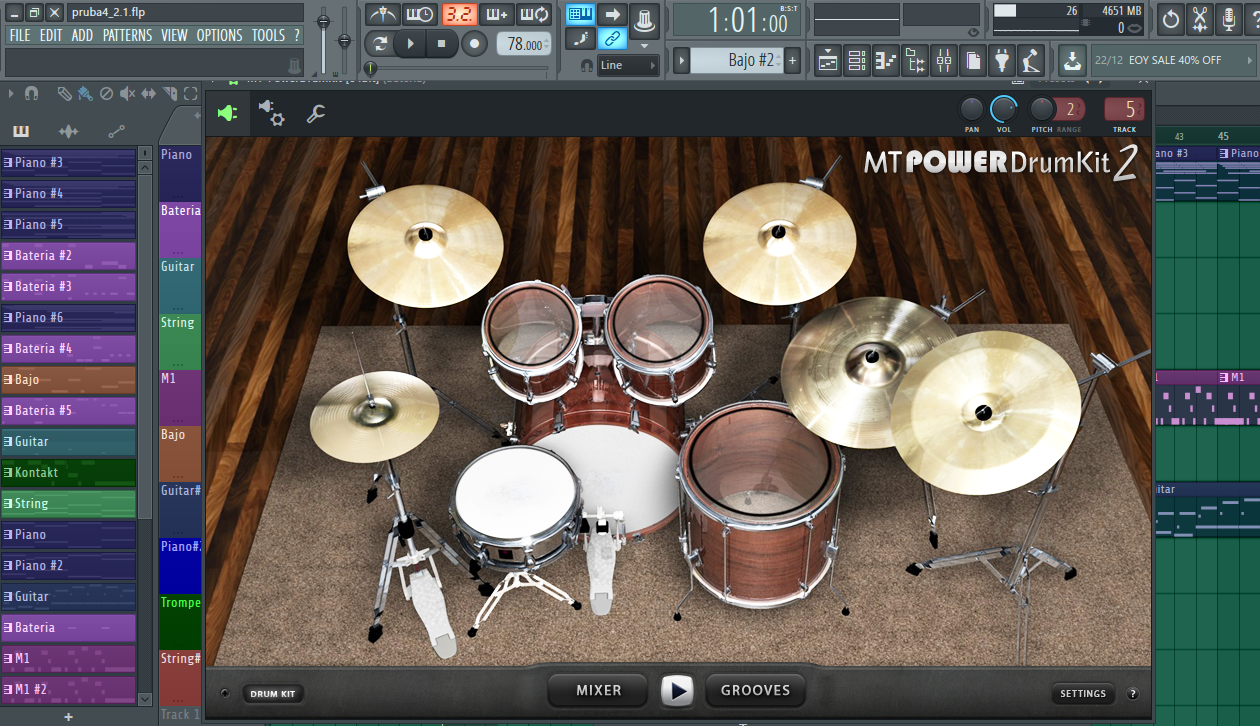The width and height of the screenshot is (1260, 726).
Task: Click the DrumKit help question mark
Action: click(1133, 694)
